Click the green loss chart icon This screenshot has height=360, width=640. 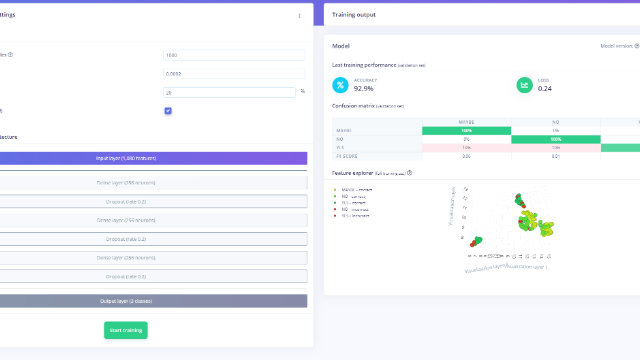click(524, 85)
